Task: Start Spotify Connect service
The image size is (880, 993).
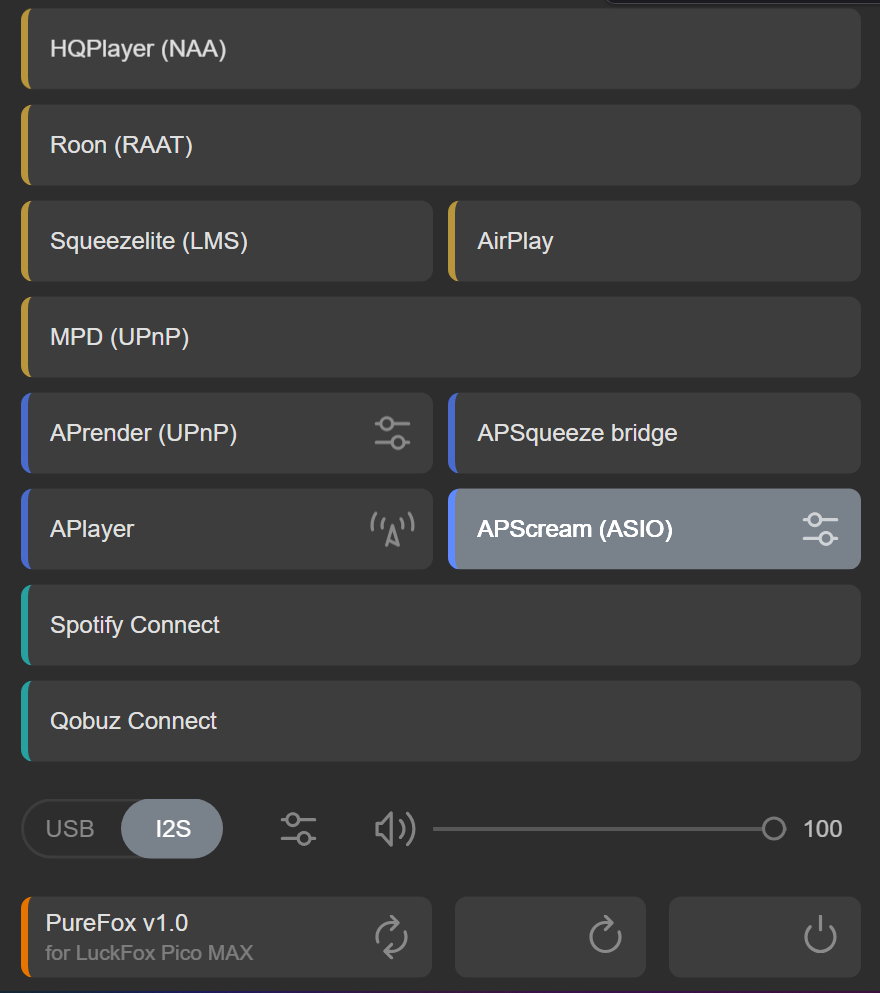Action: [x=440, y=625]
